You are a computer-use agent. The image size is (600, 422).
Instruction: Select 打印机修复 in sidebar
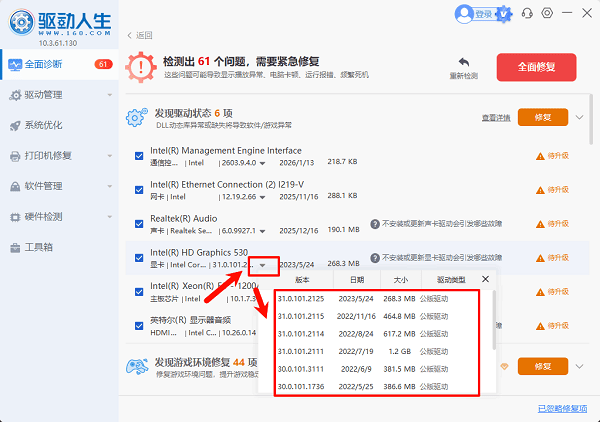60,156
